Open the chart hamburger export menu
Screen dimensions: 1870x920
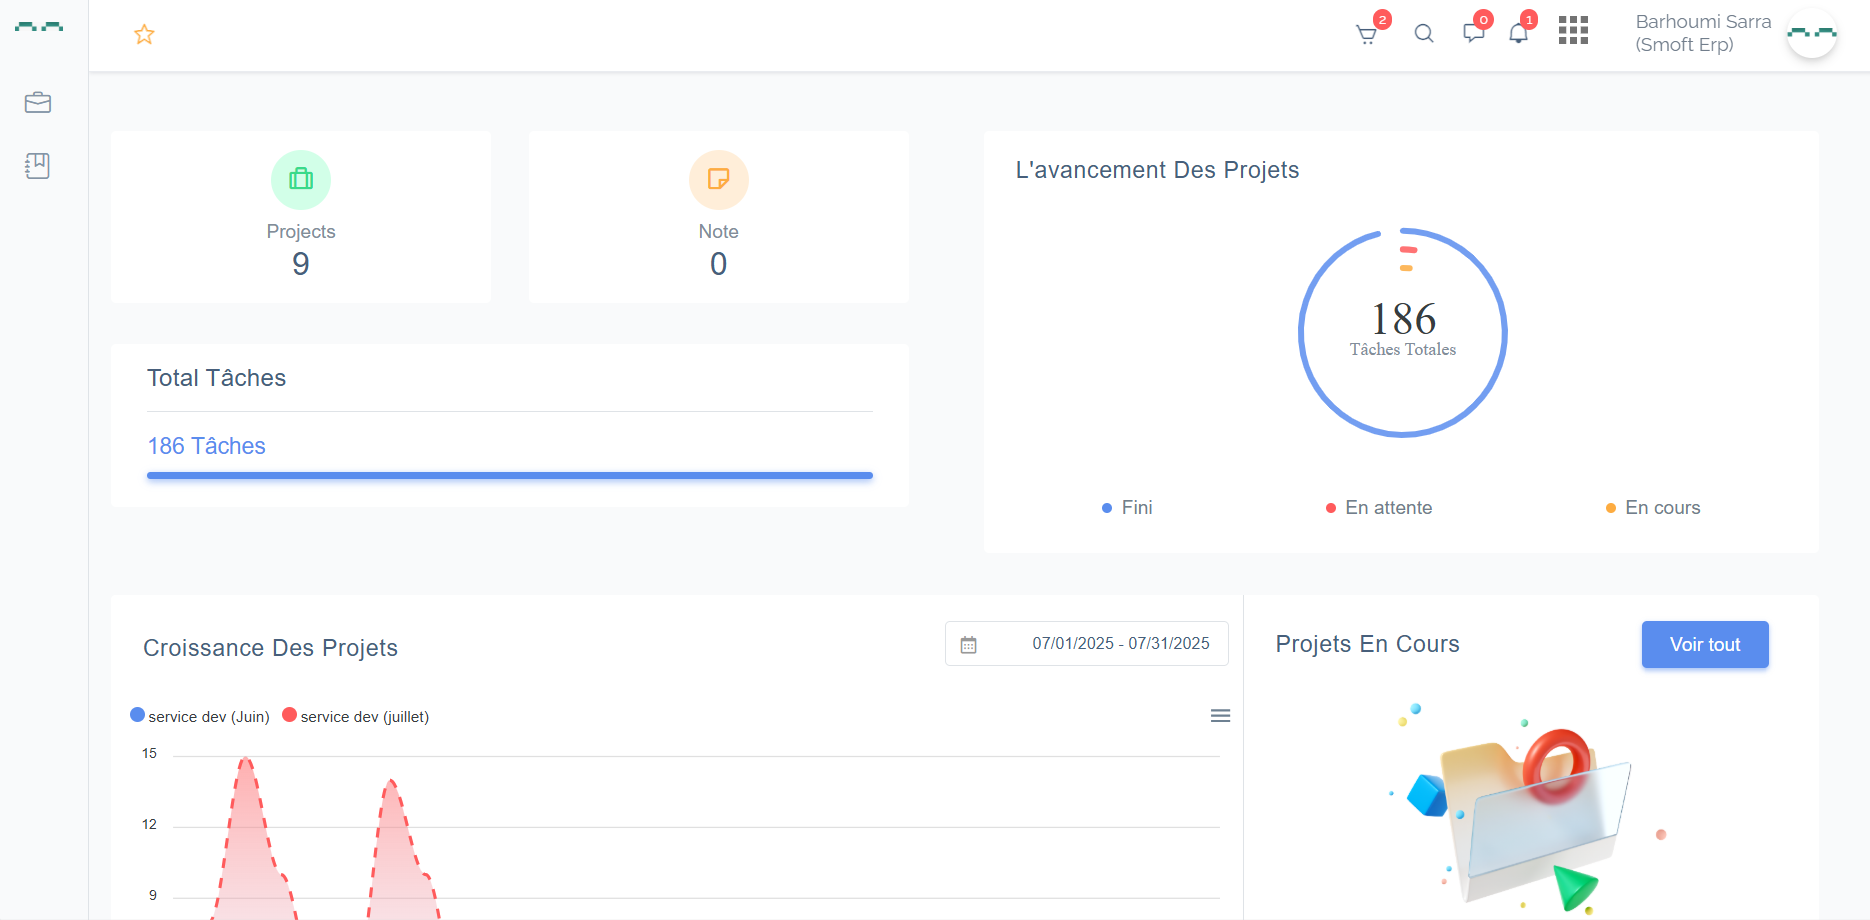click(x=1220, y=716)
